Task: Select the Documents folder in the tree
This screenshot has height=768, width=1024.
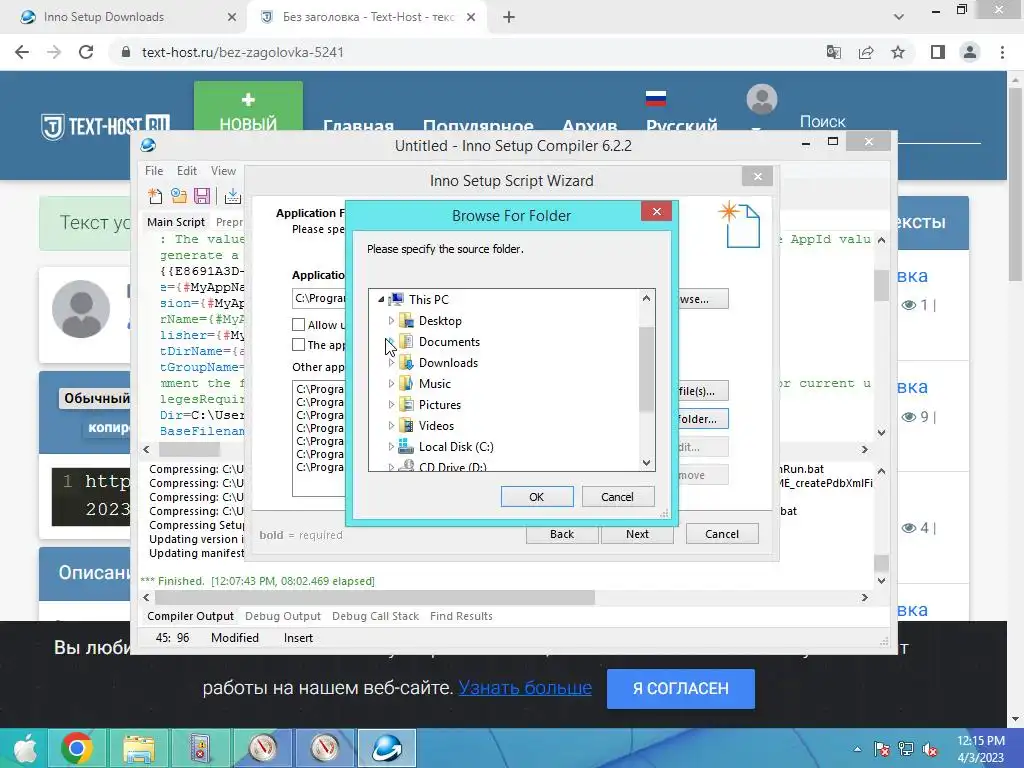Action: [x=449, y=342]
